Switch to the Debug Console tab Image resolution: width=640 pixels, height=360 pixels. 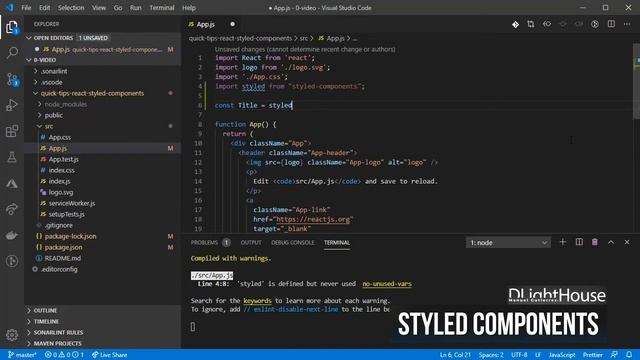(293, 242)
